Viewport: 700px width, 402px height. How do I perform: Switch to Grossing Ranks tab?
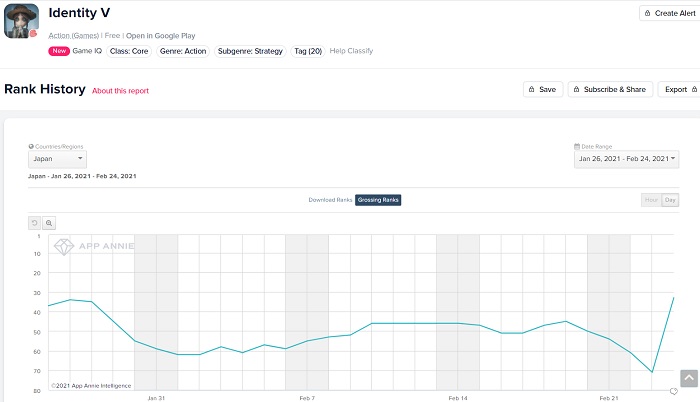tap(378, 200)
